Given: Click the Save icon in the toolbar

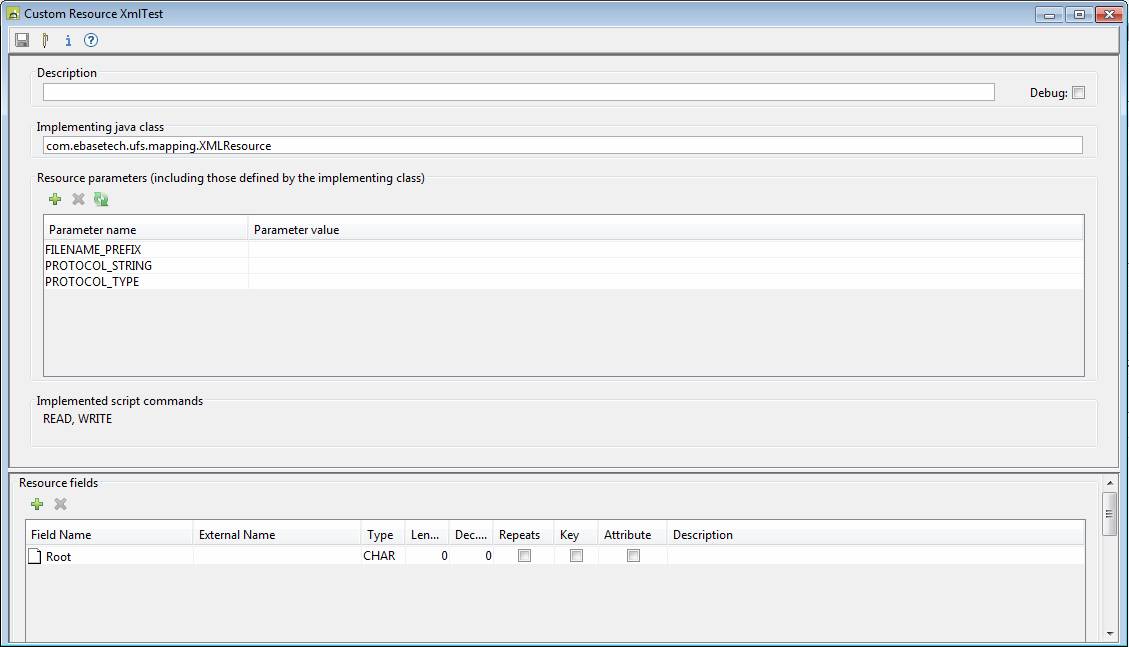Looking at the screenshot, I should pyautogui.click(x=22, y=41).
